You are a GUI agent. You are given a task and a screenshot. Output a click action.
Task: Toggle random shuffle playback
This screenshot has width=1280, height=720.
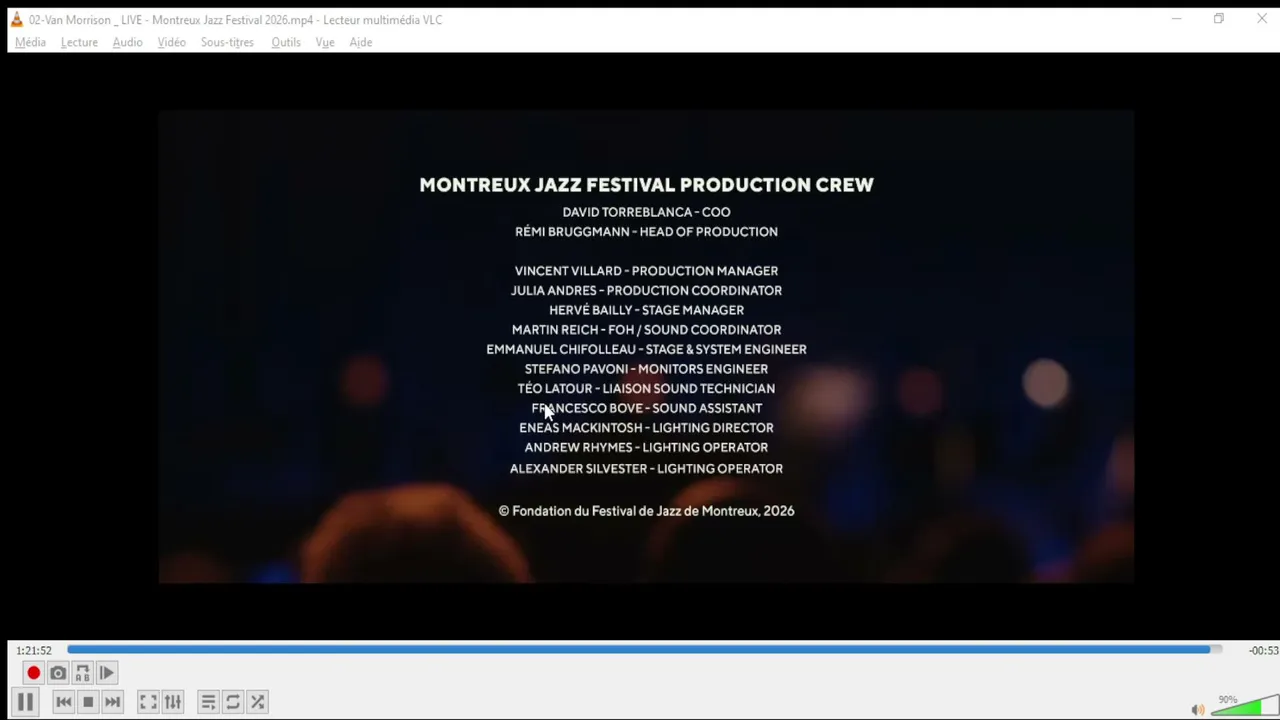point(257,702)
